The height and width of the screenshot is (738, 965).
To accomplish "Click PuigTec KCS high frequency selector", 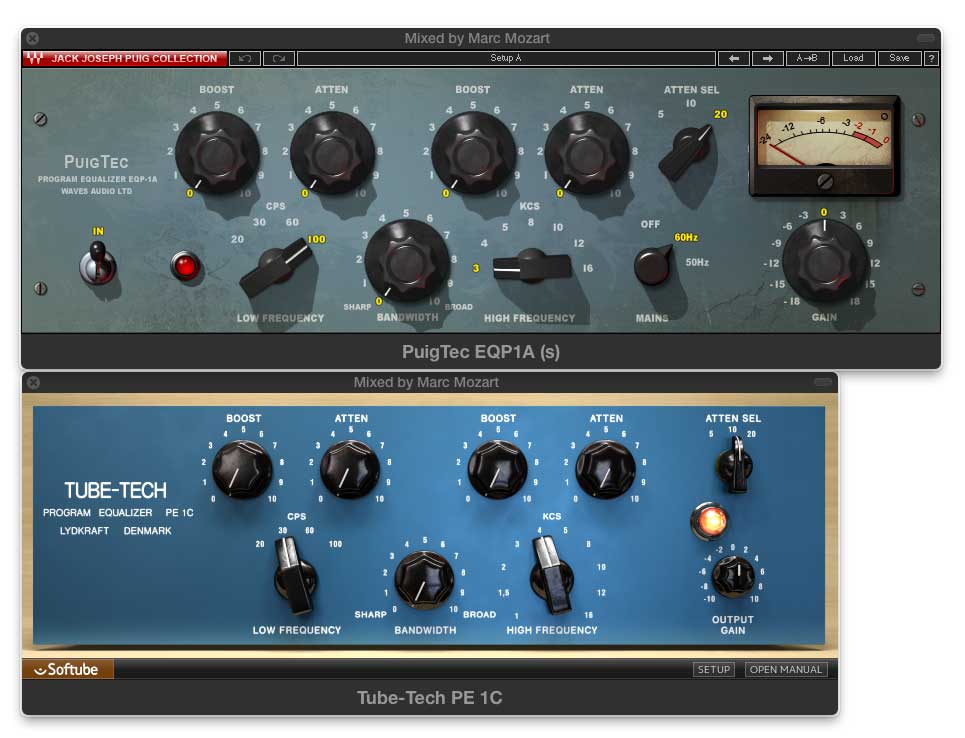I will pyautogui.click(x=532, y=265).
